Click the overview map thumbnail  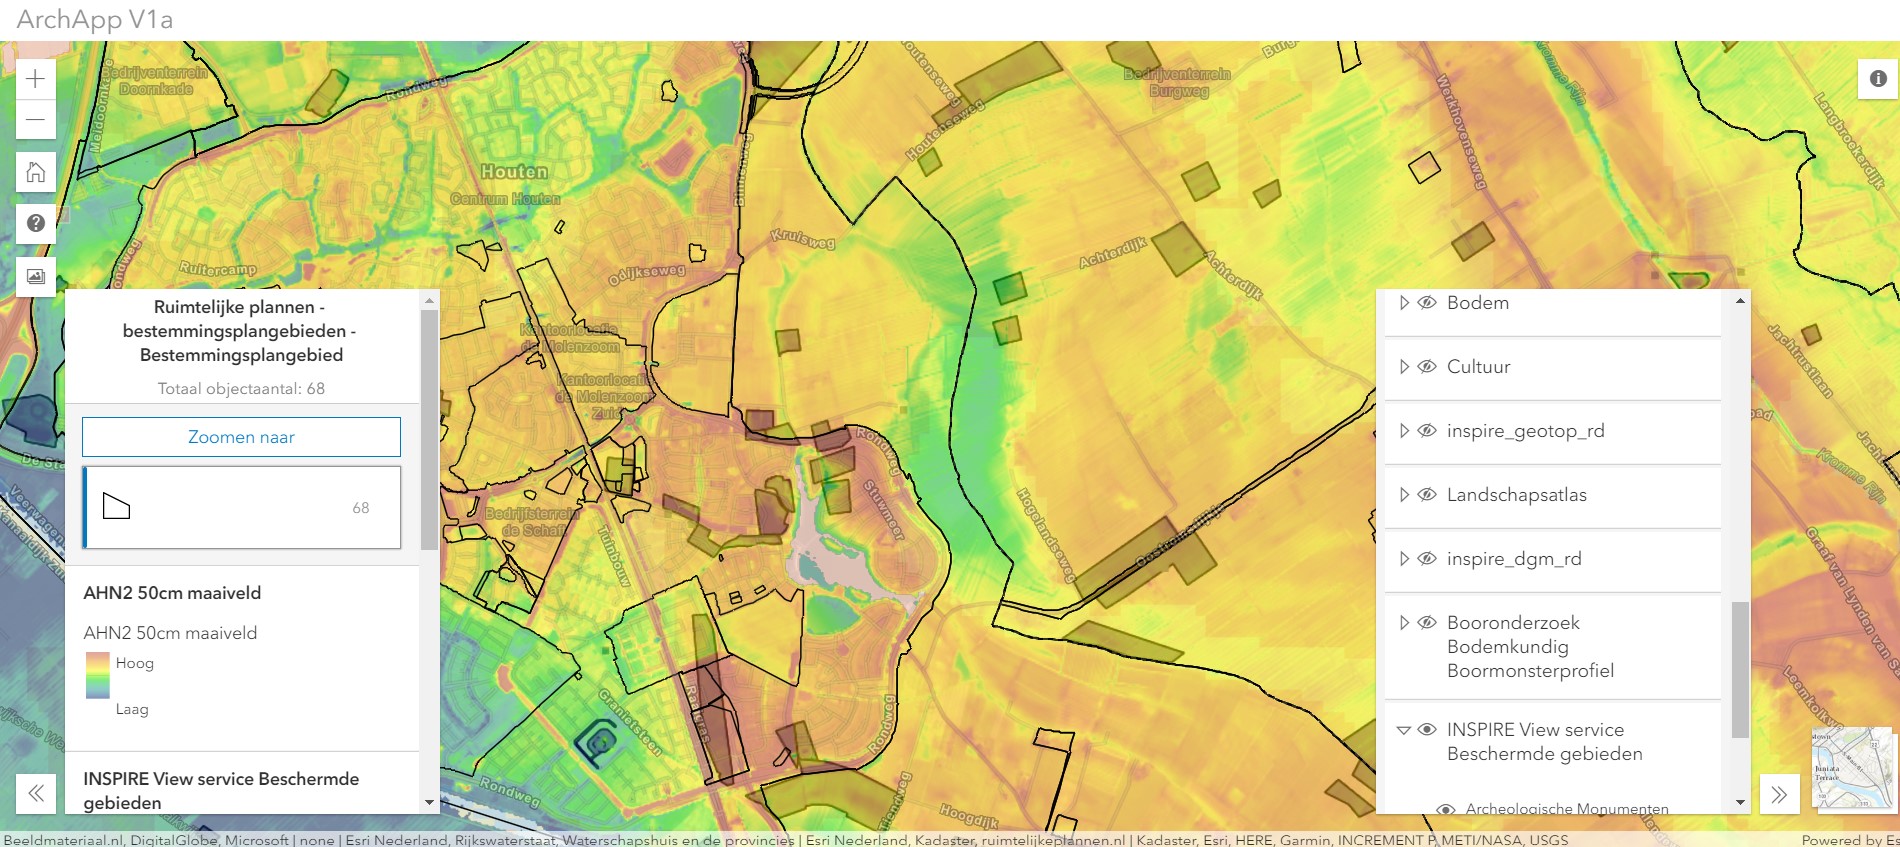[1851, 768]
